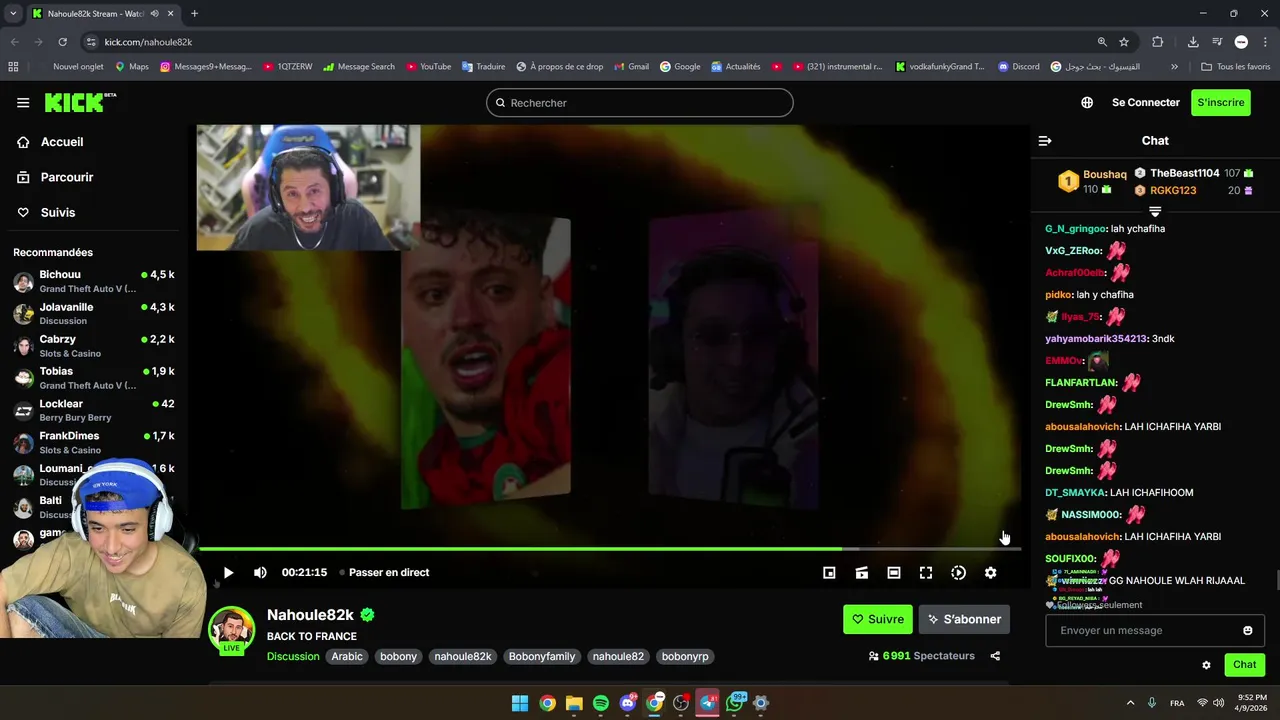Collapse the chat panel with arrow icon
The image size is (1280, 720).
1045,141
